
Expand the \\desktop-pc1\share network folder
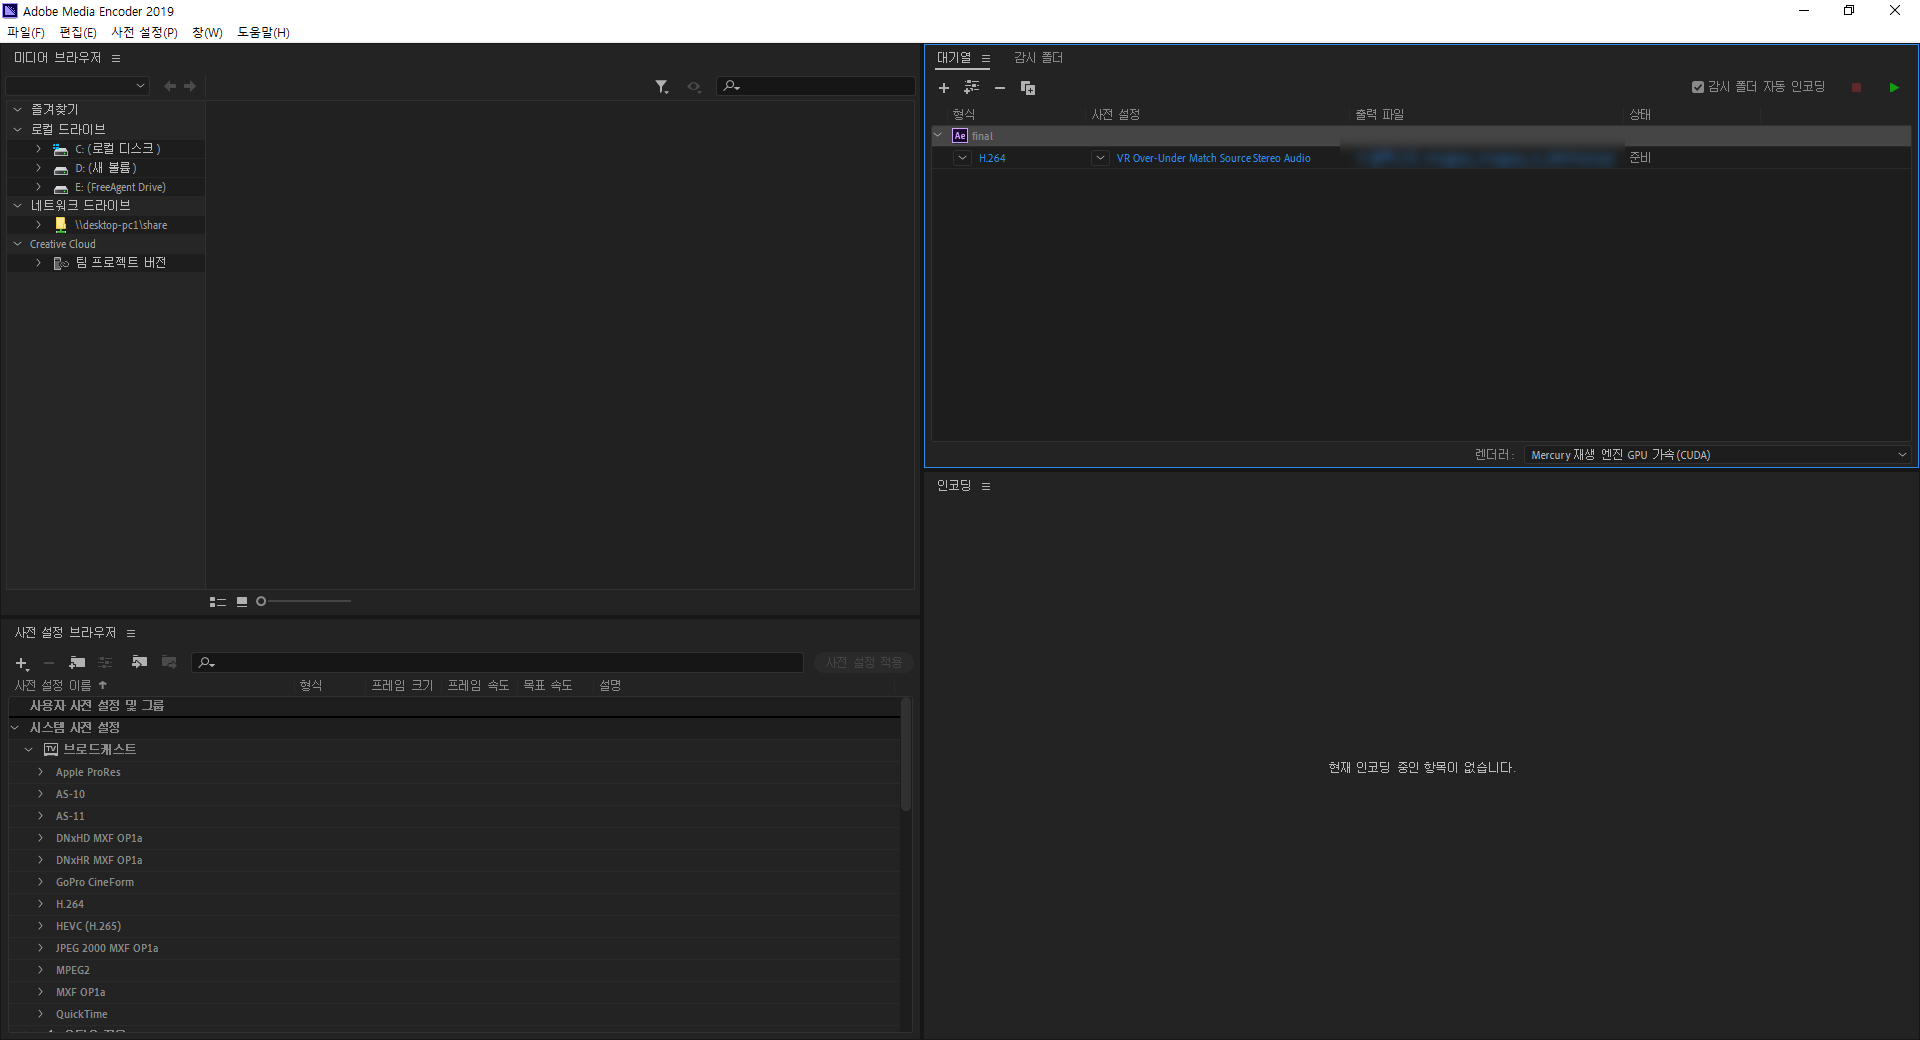coord(39,225)
